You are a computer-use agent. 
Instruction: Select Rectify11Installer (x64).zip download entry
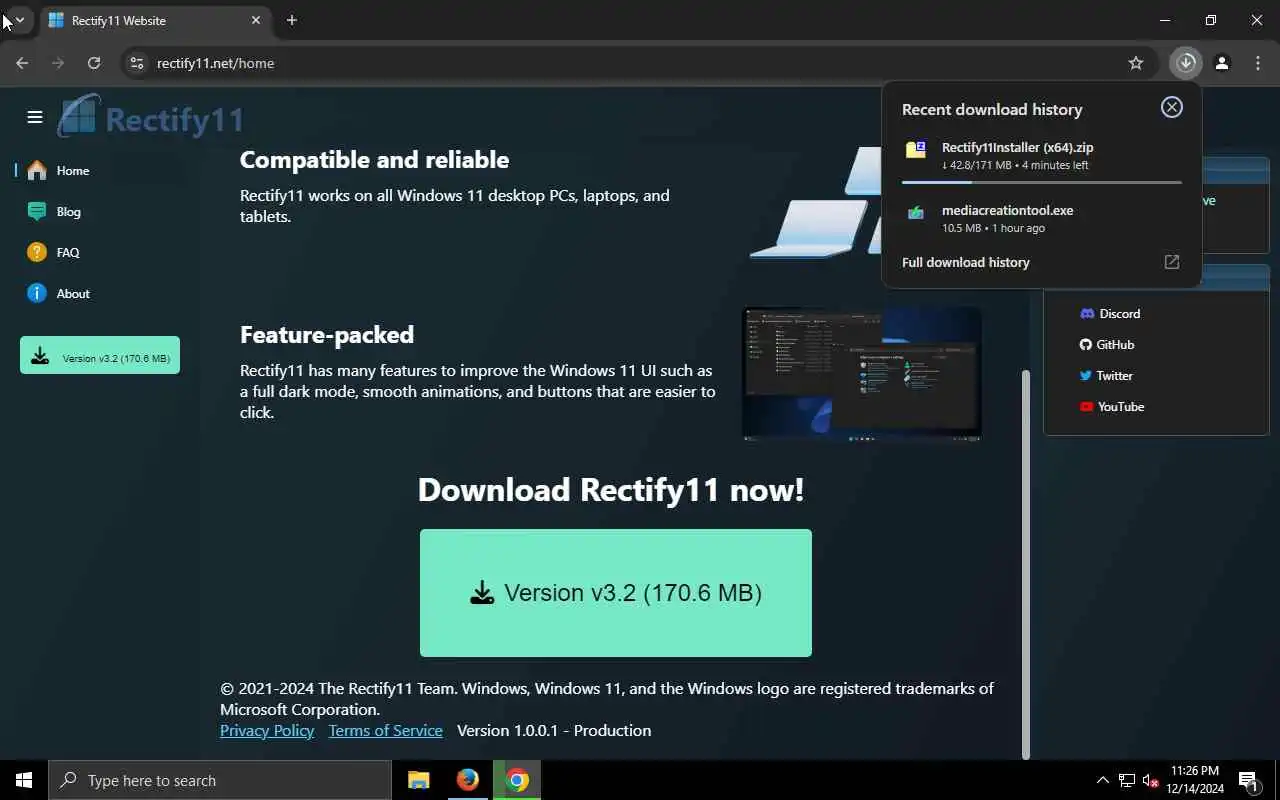click(1042, 156)
